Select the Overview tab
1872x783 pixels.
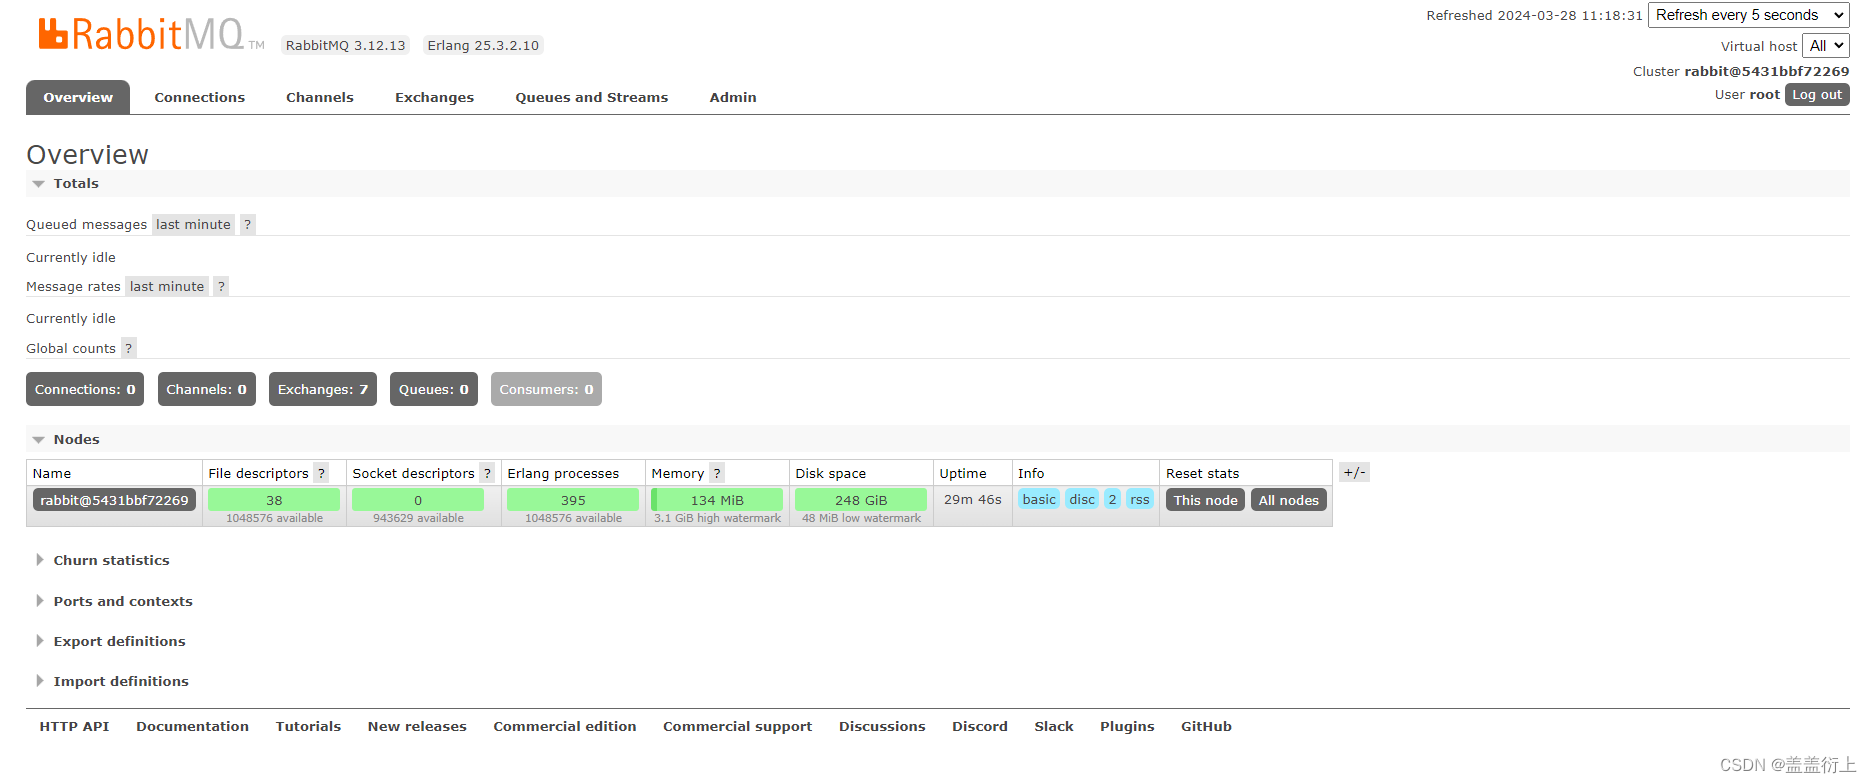[x=78, y=98]
